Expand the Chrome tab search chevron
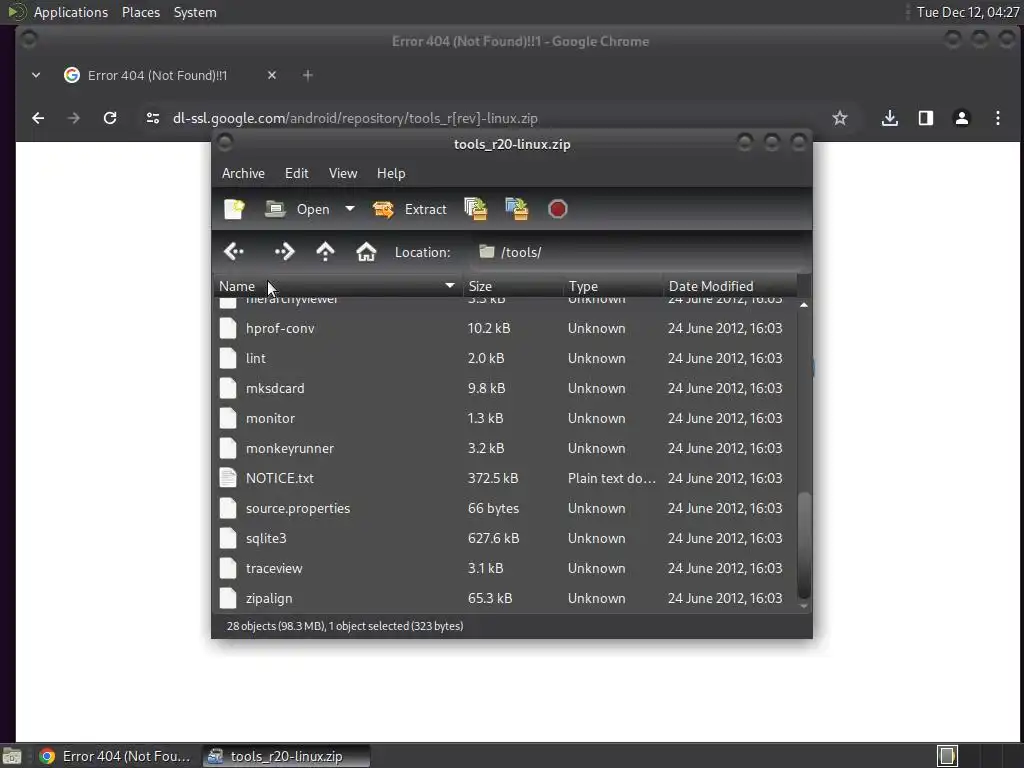 click(x=36, y=75)
